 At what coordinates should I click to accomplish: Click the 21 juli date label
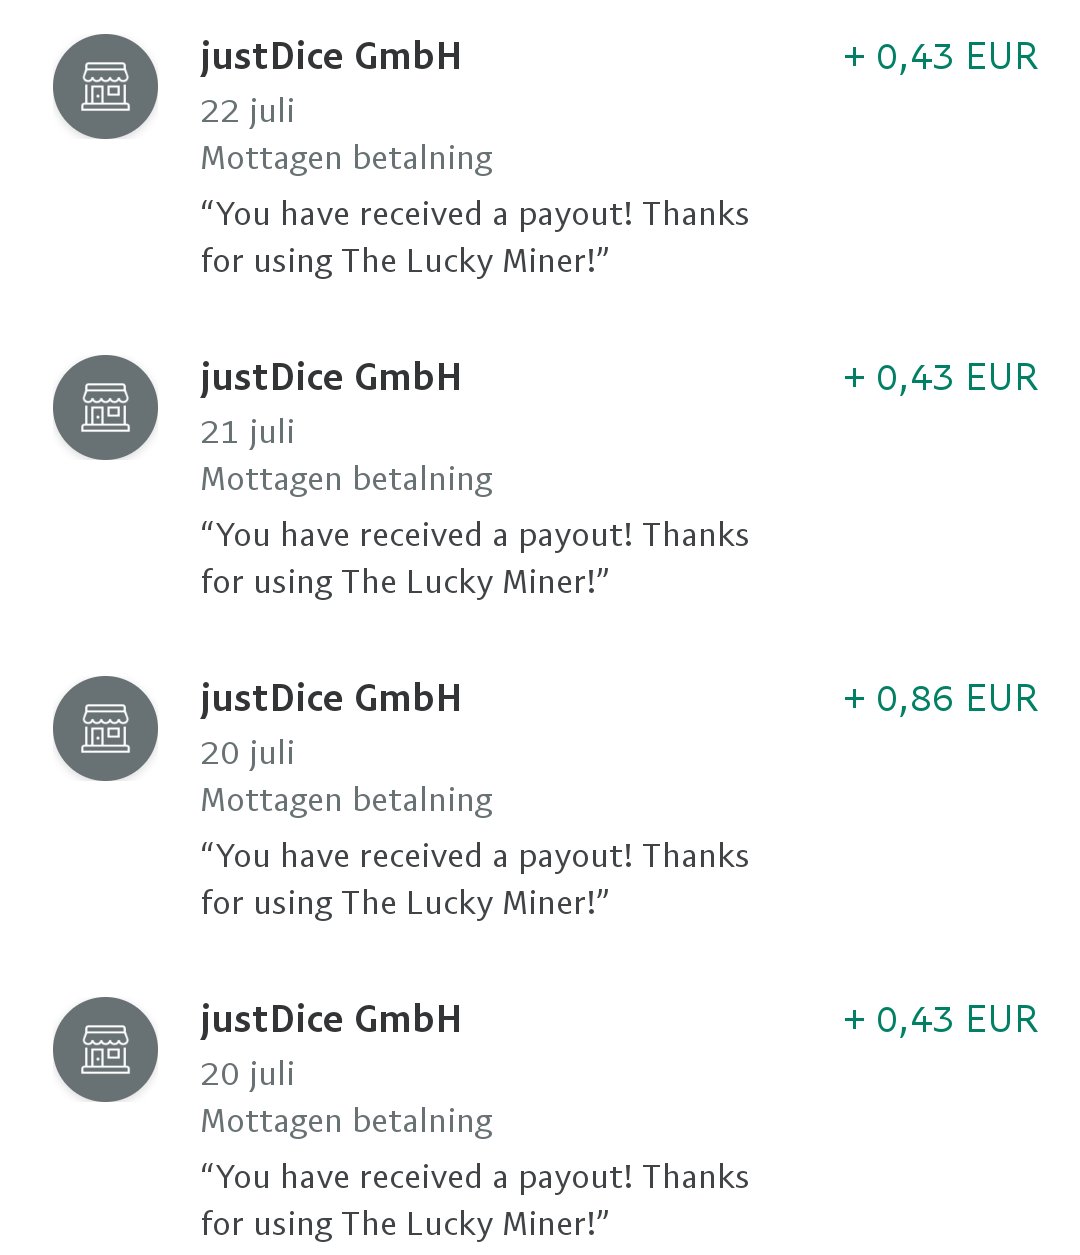(x=247, y=432)
